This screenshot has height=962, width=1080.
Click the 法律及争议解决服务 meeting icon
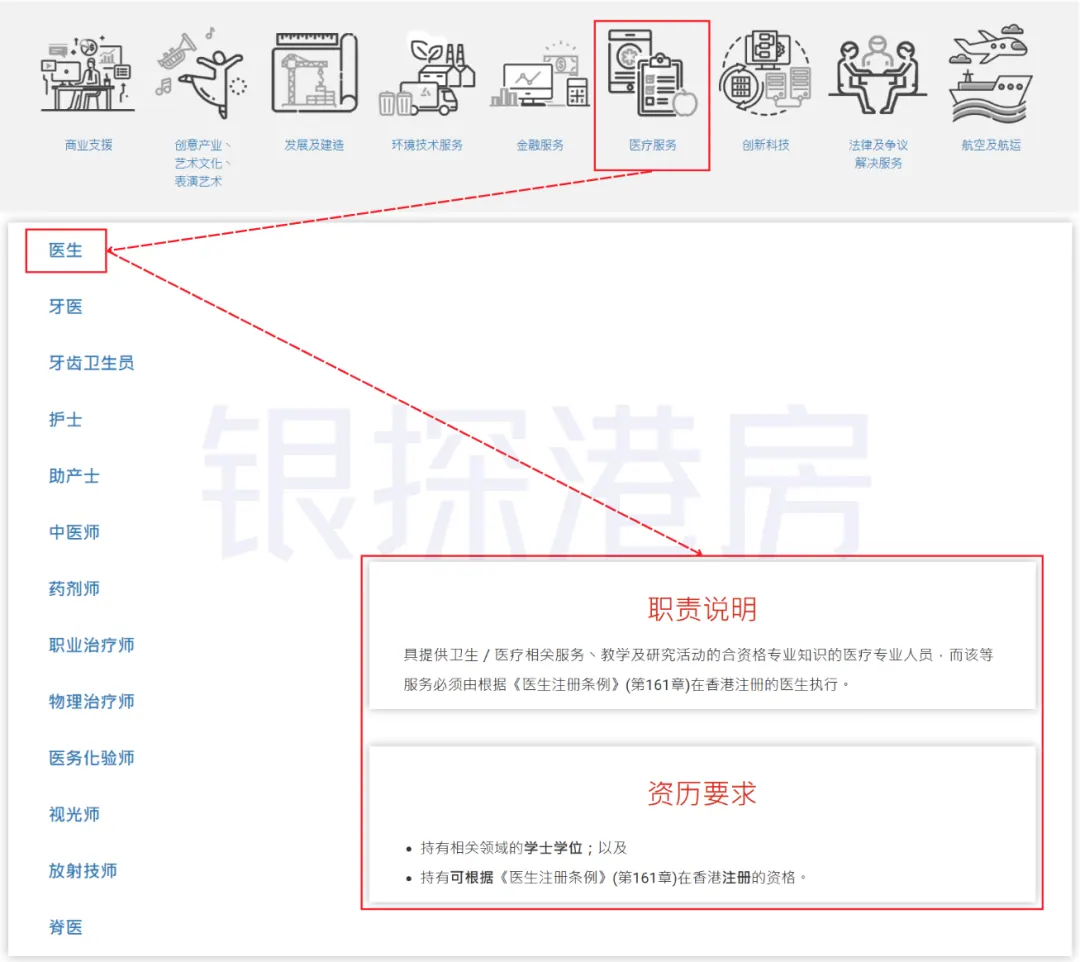pos(878,75)
